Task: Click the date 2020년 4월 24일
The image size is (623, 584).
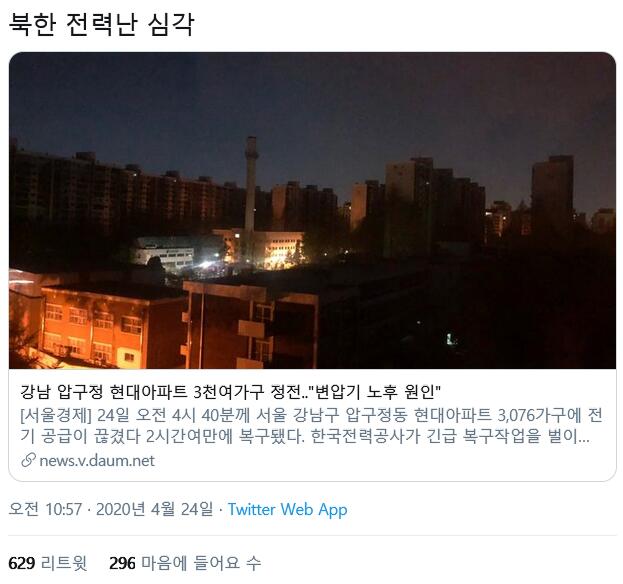Action: coord(155,509)
